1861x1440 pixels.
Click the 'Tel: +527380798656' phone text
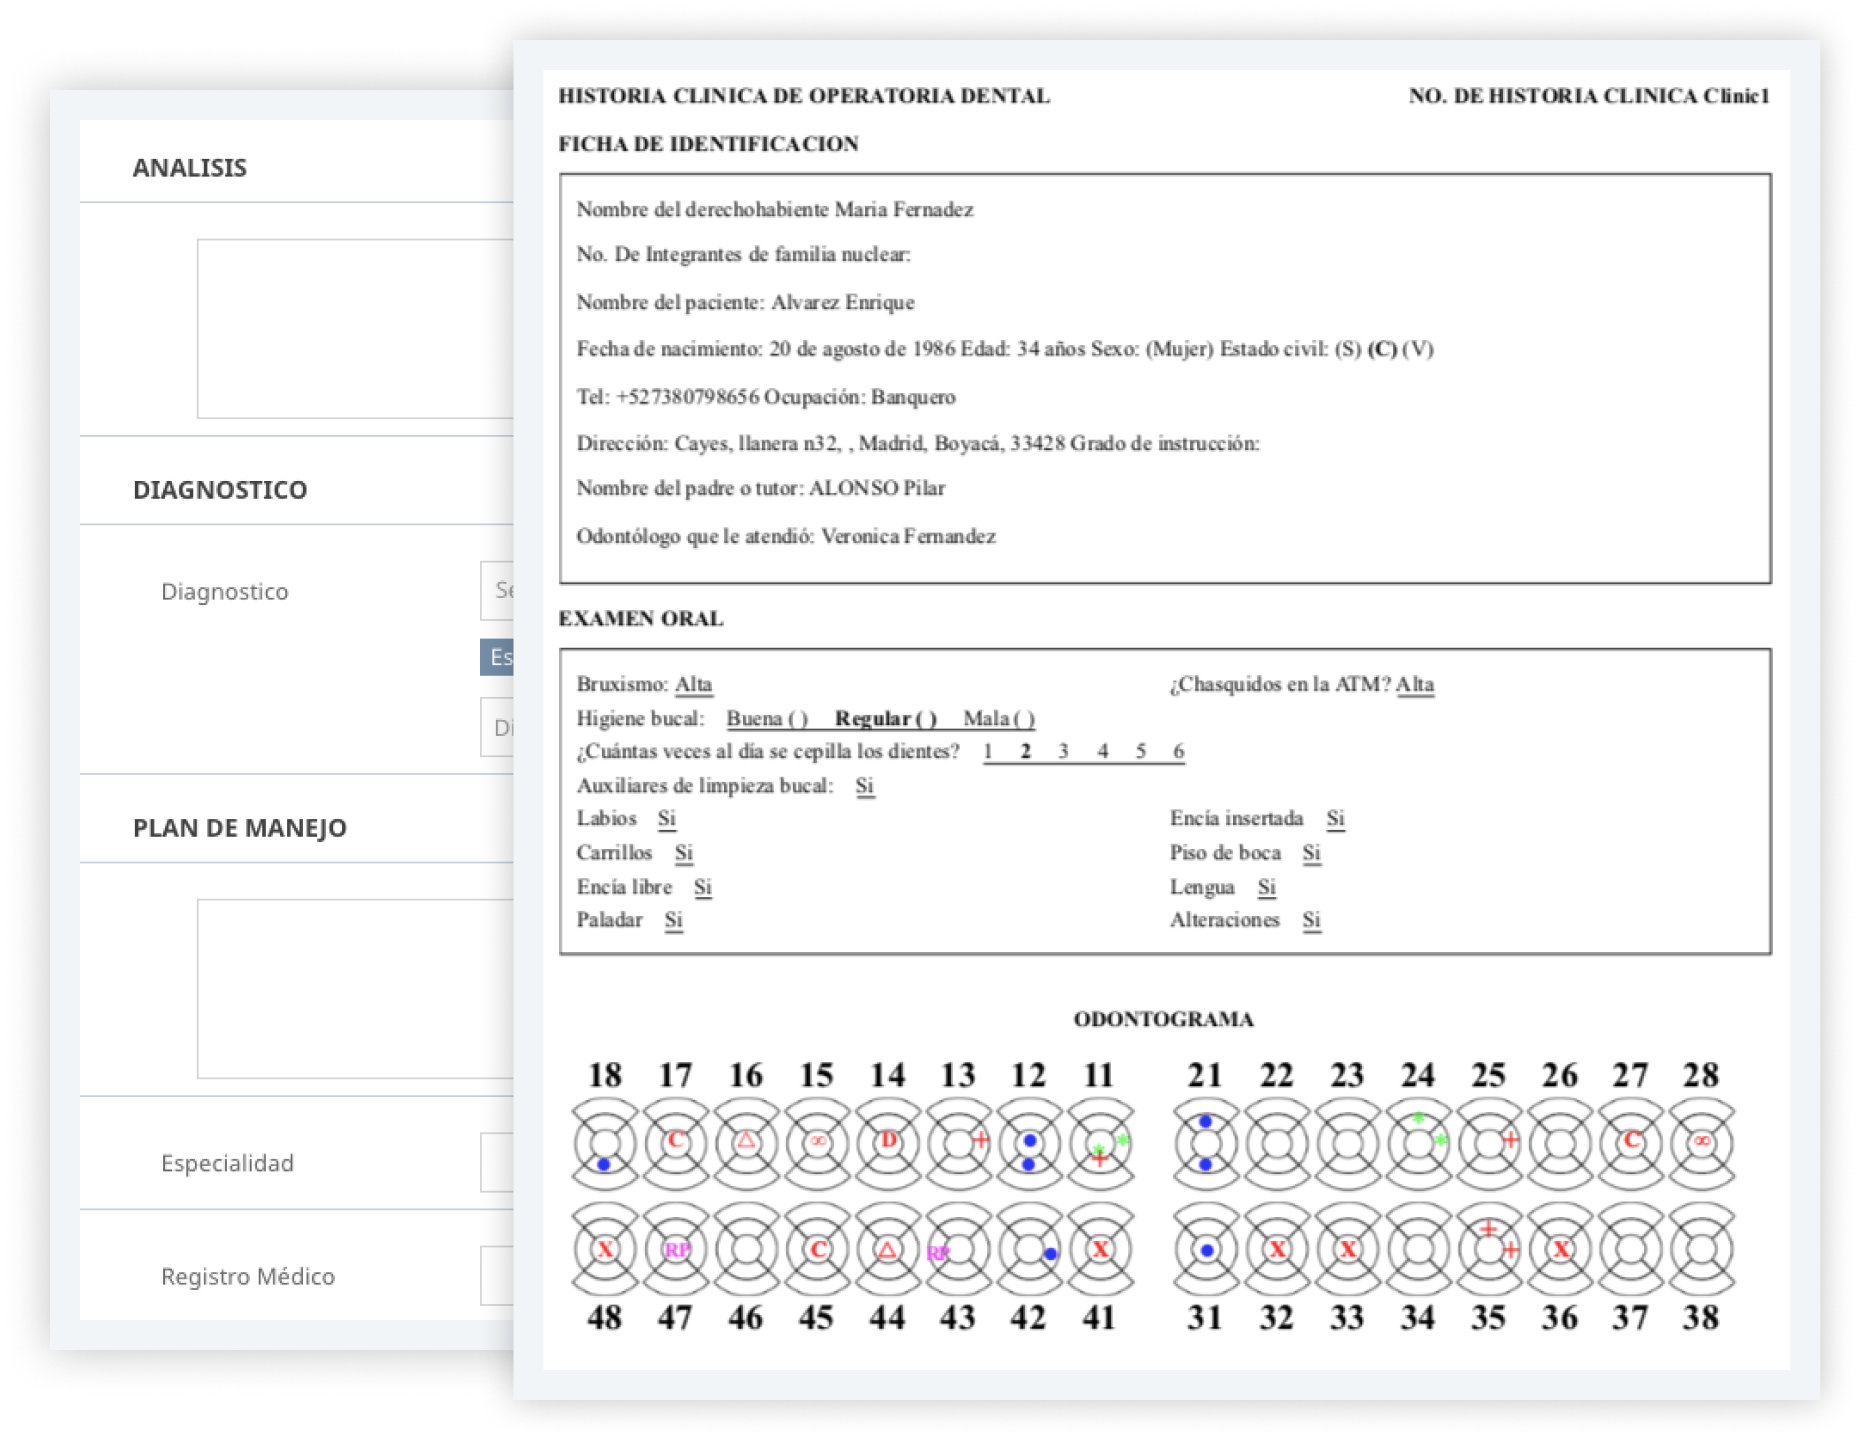(668, 397)
